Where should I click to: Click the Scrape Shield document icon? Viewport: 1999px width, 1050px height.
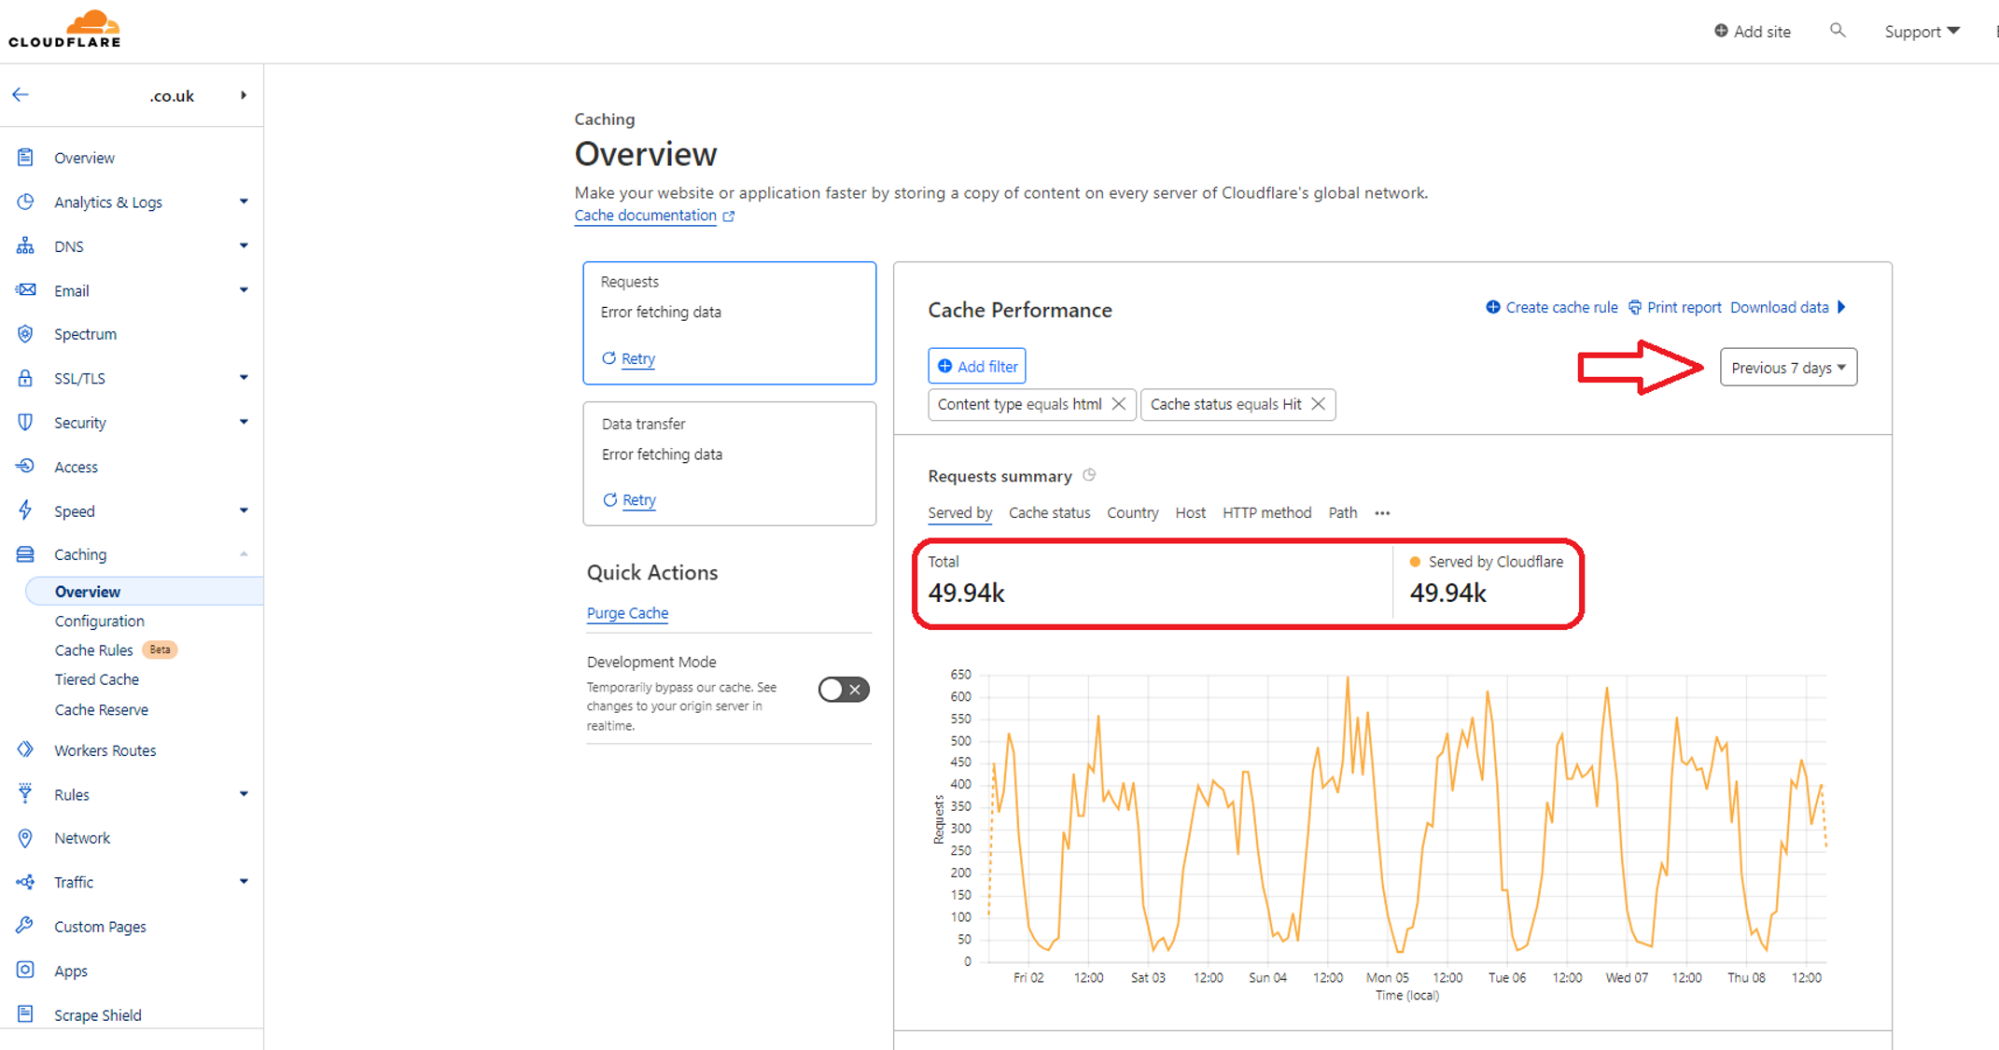pyautogui.click(x=25, y=1014)
